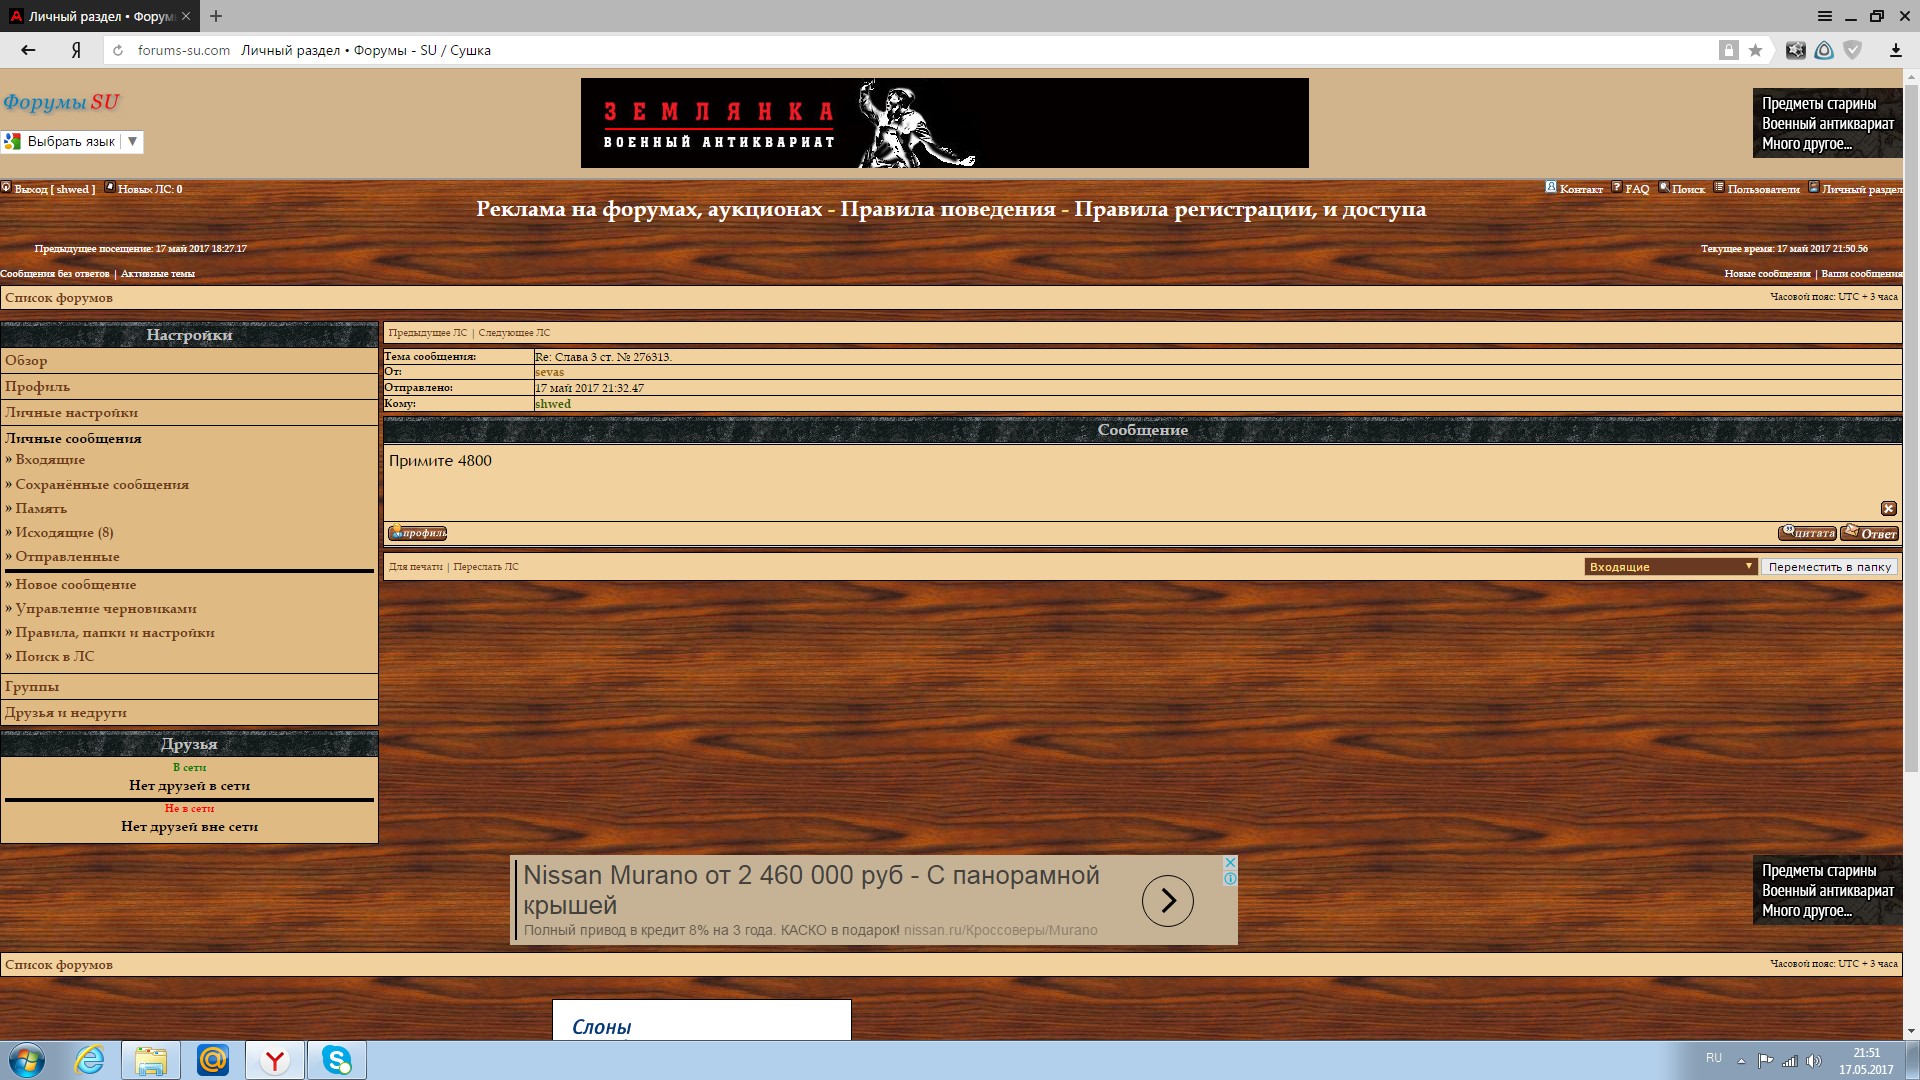The width and height of the screenshot is (1920, 1080).
Task: Select Входящие in the sidebar
Action: pyautogui.click(x=50, y=460)
